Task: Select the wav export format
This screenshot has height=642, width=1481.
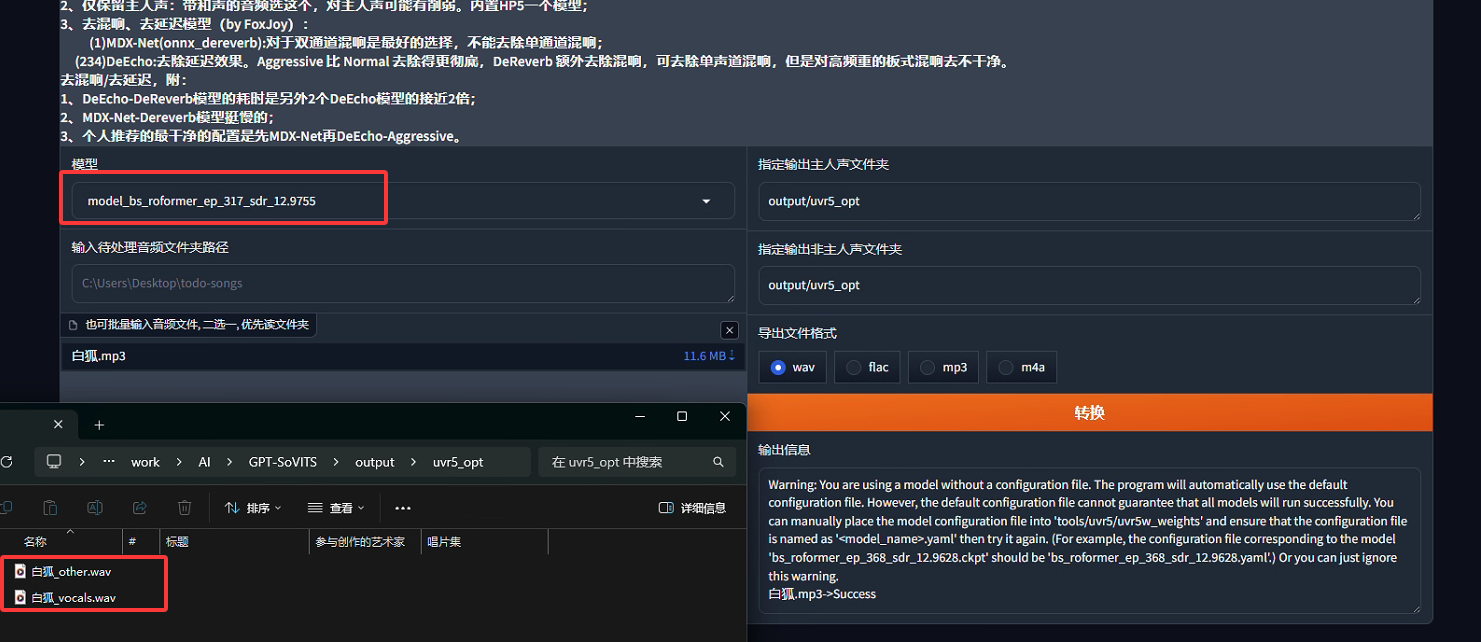Action: coord(792,367)
